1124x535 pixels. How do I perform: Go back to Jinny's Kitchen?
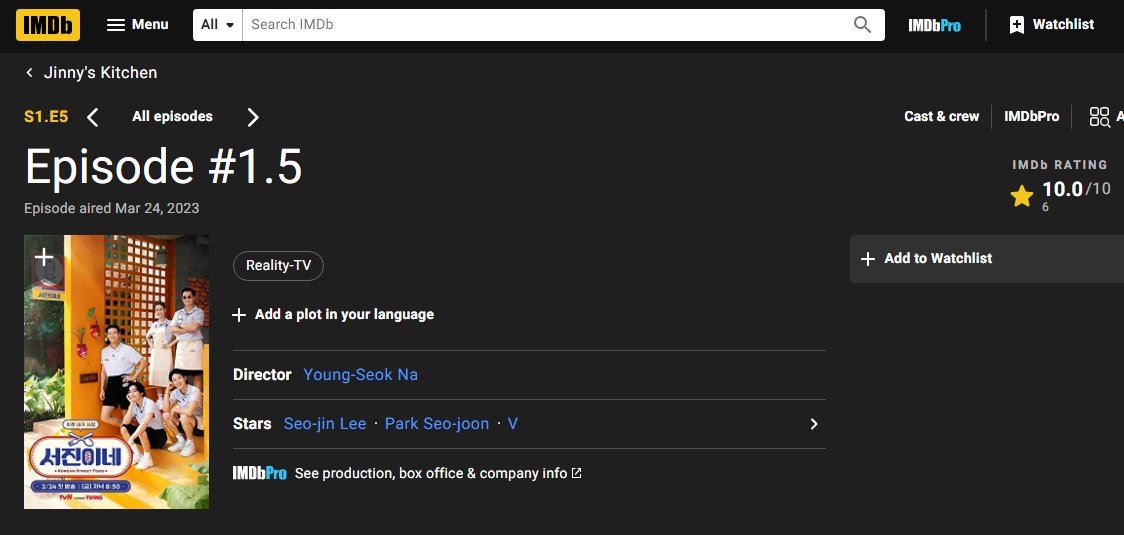[91, 72]
